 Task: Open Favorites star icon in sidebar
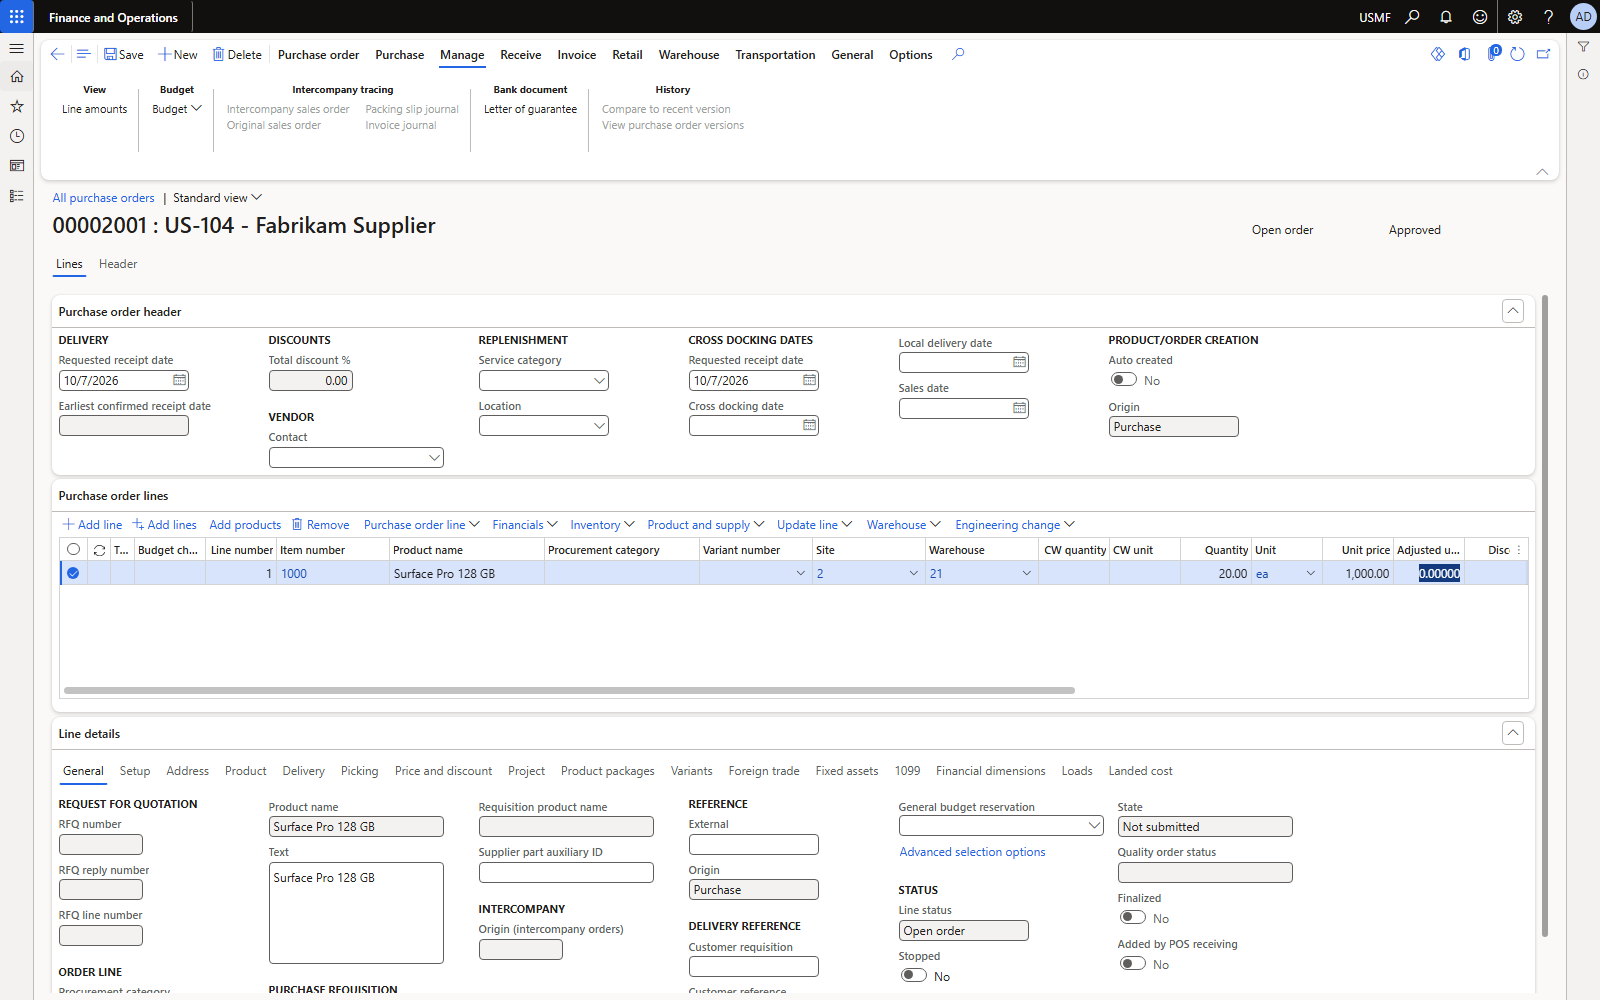coord(17,106)
